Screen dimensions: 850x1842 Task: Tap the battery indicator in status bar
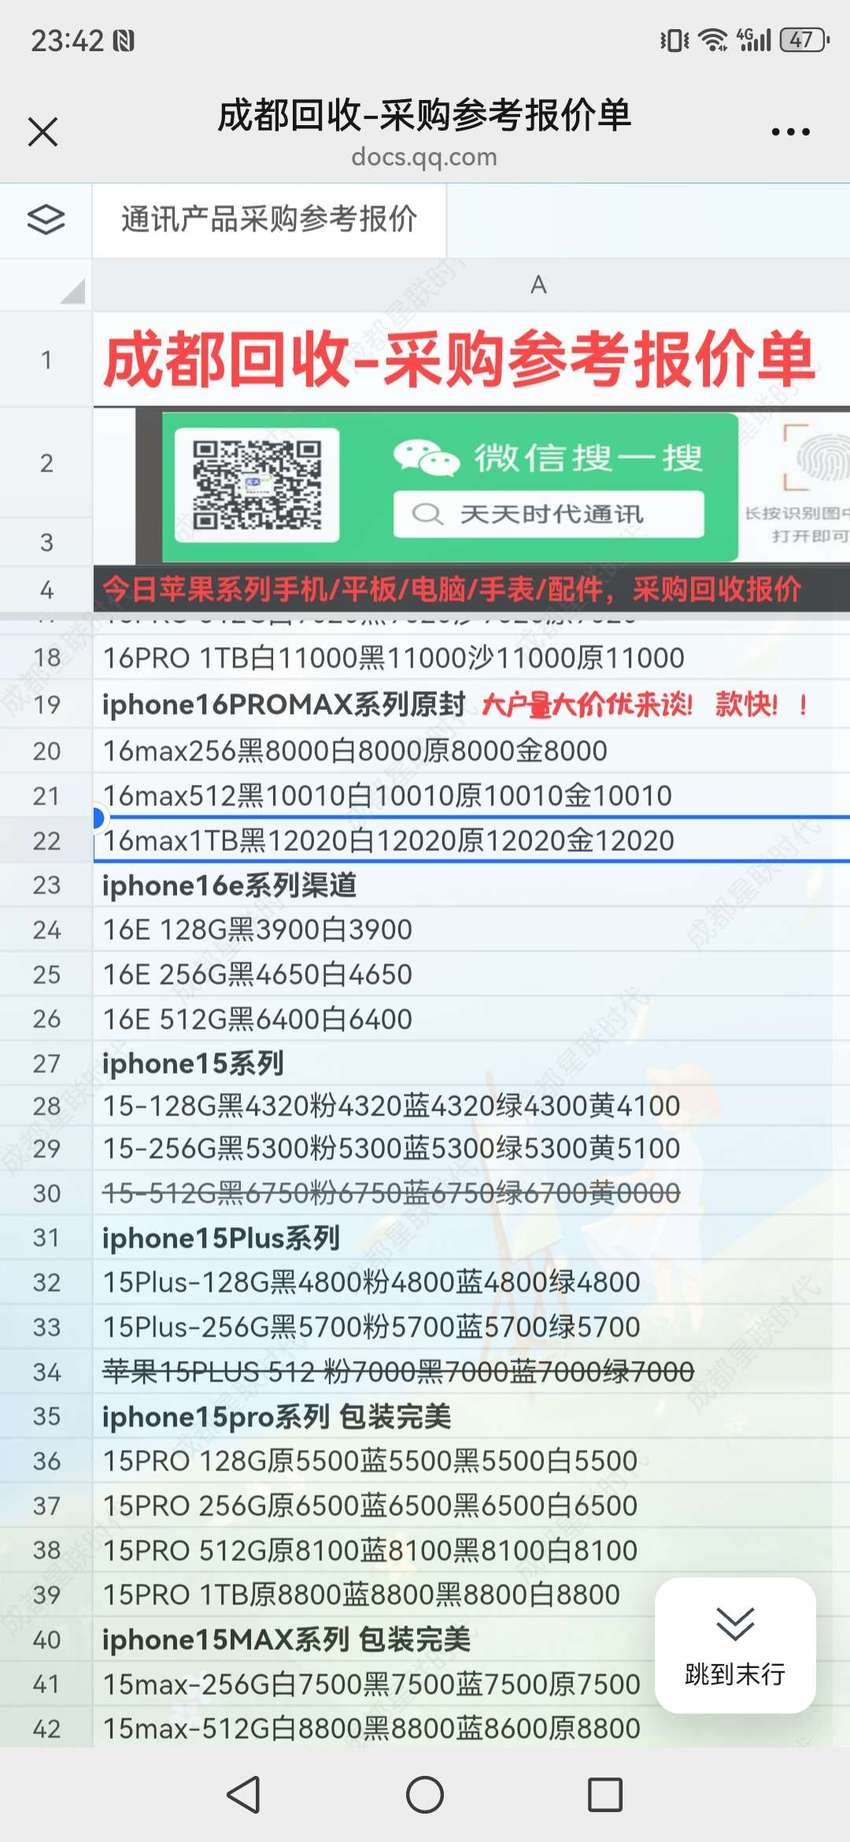[x=804, y=40]
